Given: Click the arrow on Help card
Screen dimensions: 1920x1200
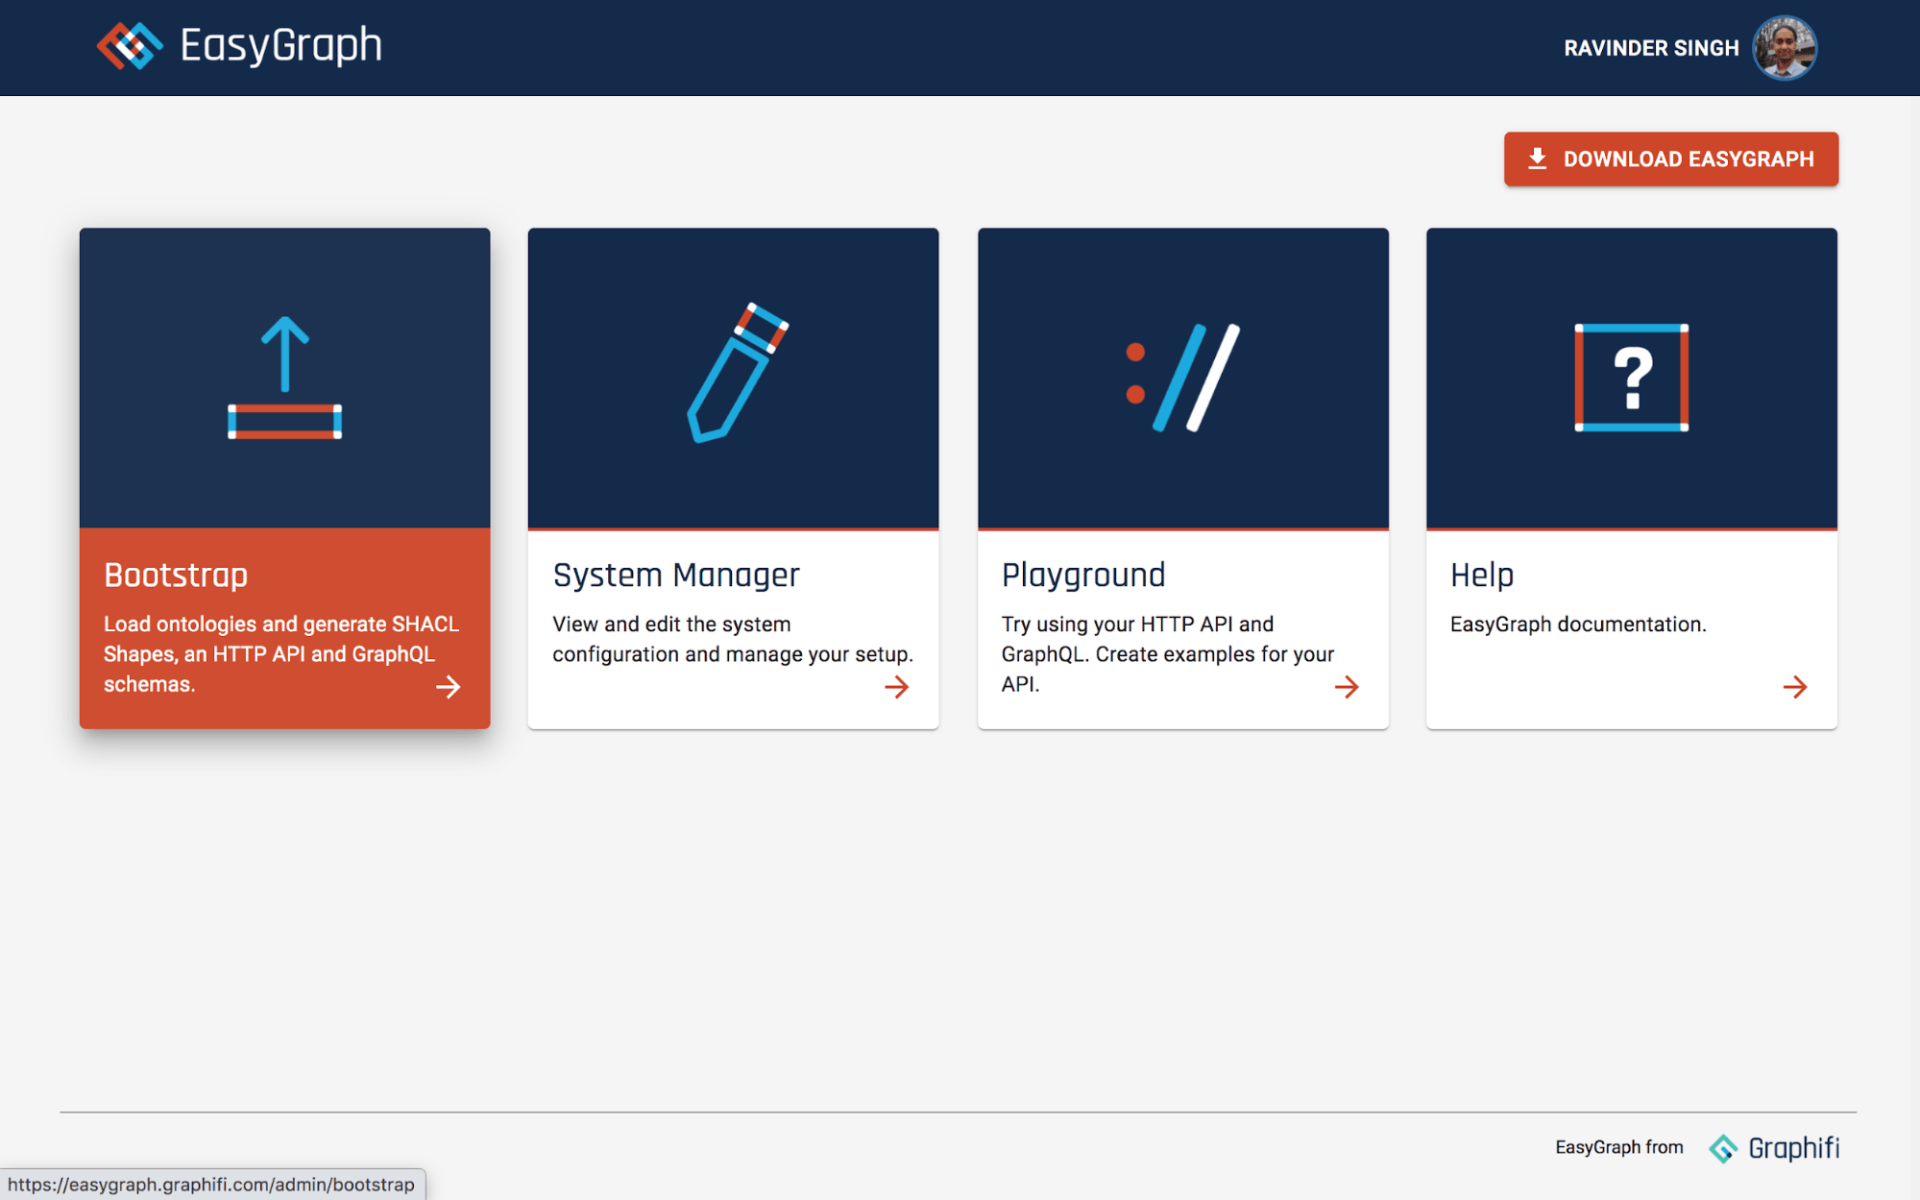Looking at the screenshot, I should click(x=1795, y=687).
